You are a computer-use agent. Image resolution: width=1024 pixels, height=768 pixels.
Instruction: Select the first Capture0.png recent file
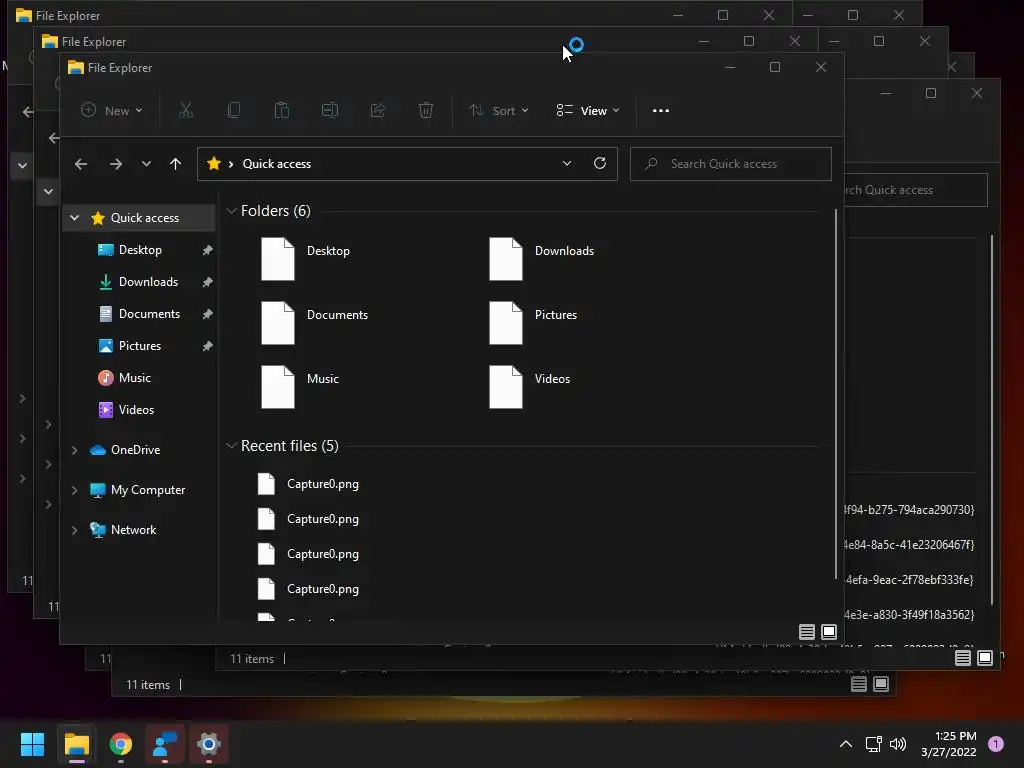point(308,484)
